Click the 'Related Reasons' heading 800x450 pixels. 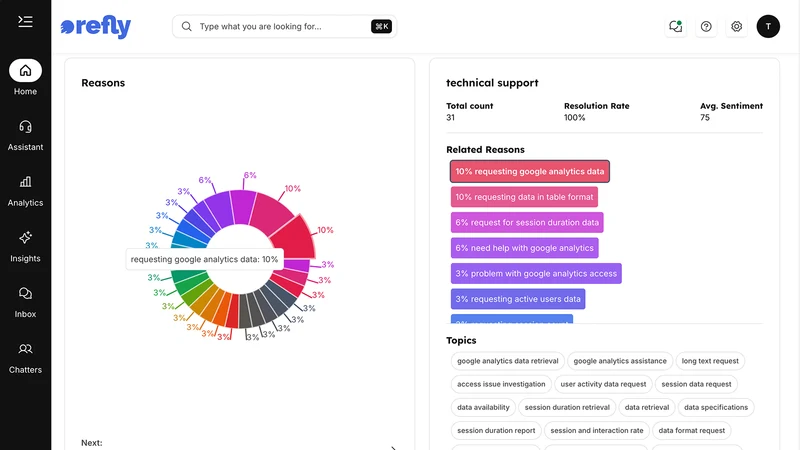pos(485,149)
